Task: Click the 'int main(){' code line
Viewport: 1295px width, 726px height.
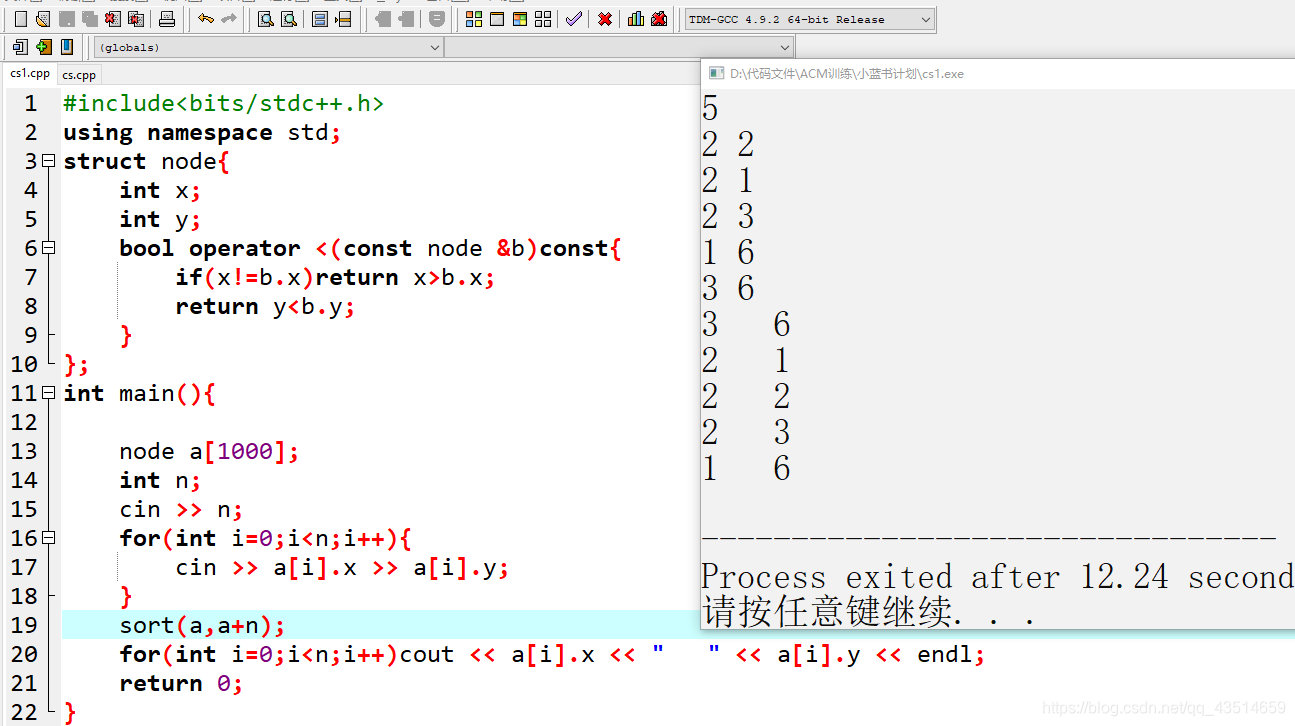Action: [139, 394]
